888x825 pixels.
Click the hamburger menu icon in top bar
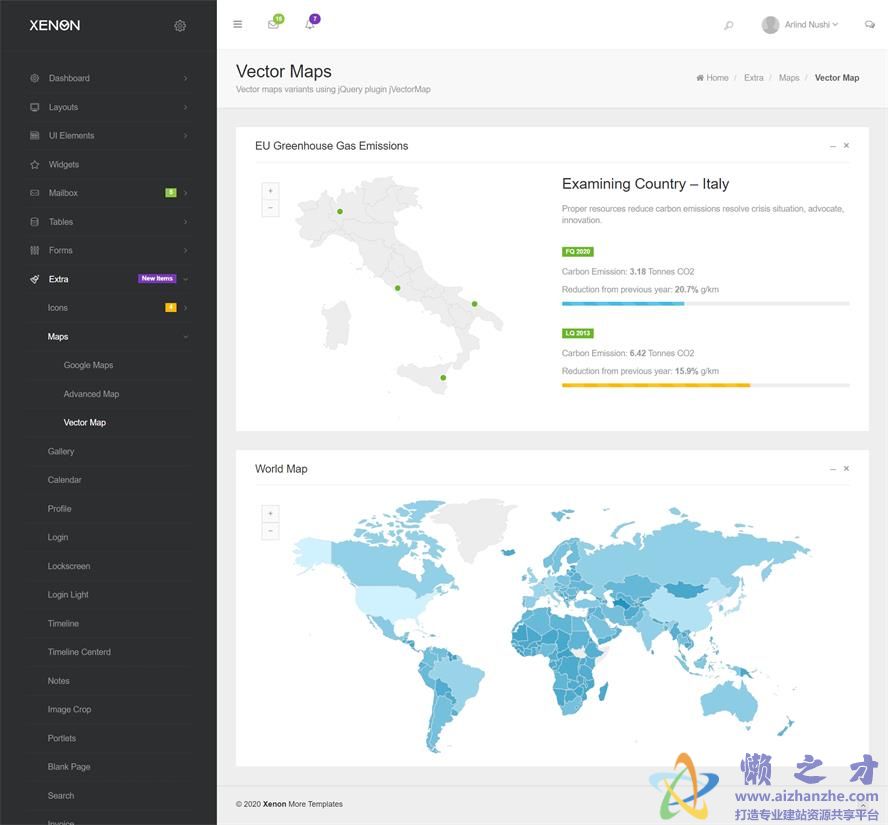(237, 24)
